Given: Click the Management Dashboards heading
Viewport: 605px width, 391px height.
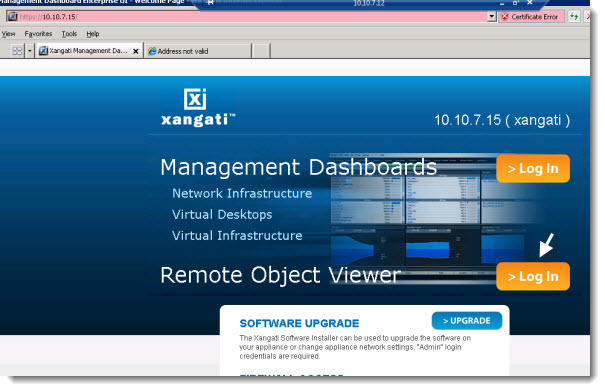Looking at the screenshot, I should [298, 168].
